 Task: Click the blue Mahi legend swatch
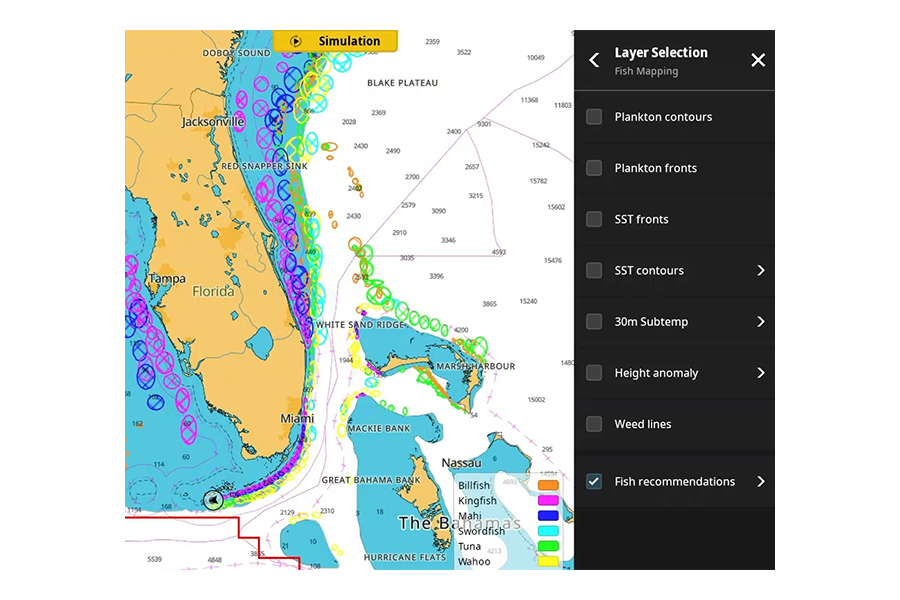548,516
